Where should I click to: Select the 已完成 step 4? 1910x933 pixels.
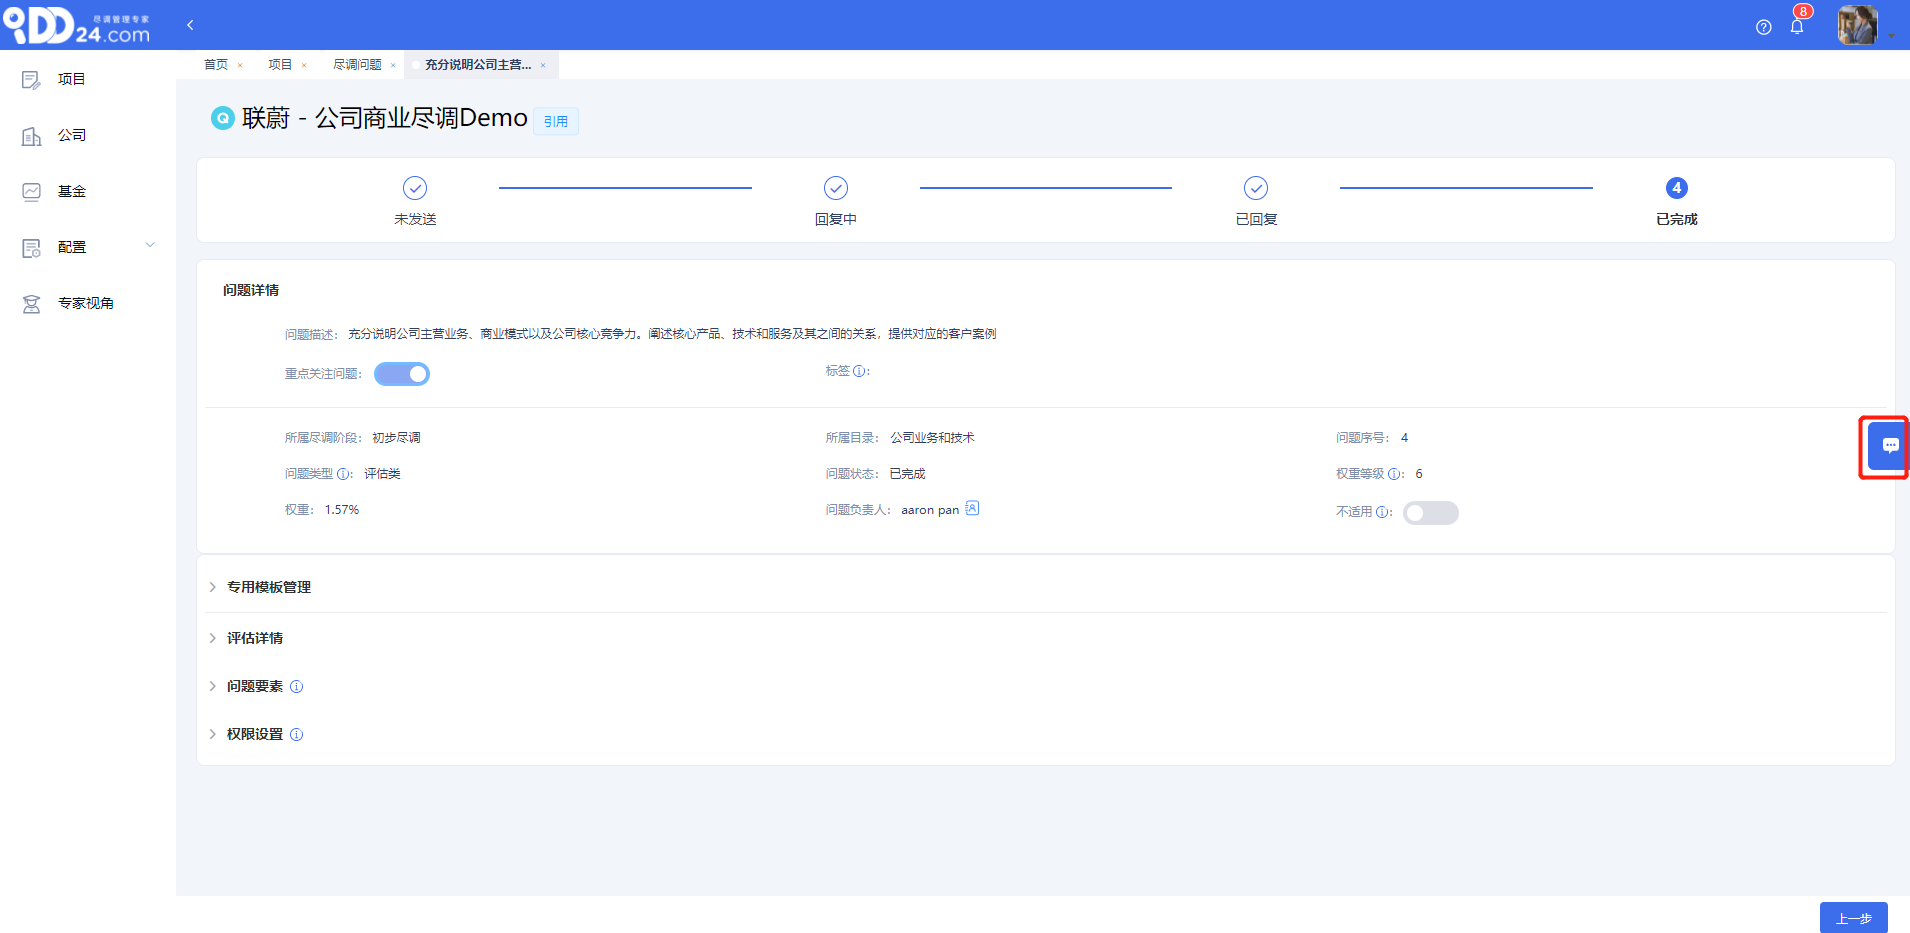1677,200
